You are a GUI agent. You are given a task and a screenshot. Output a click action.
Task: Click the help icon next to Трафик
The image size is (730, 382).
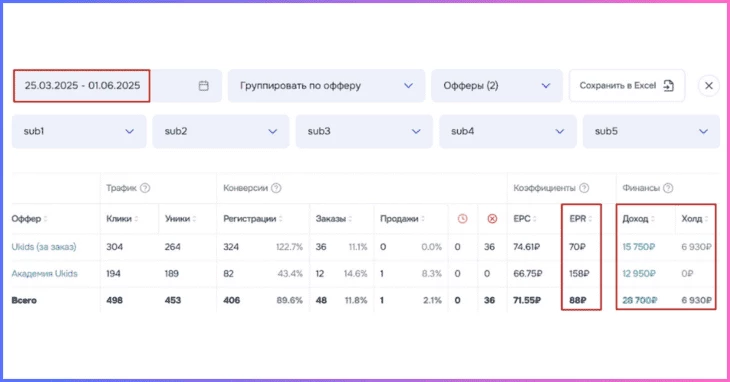pyautogui.click(x=145, y=188)
